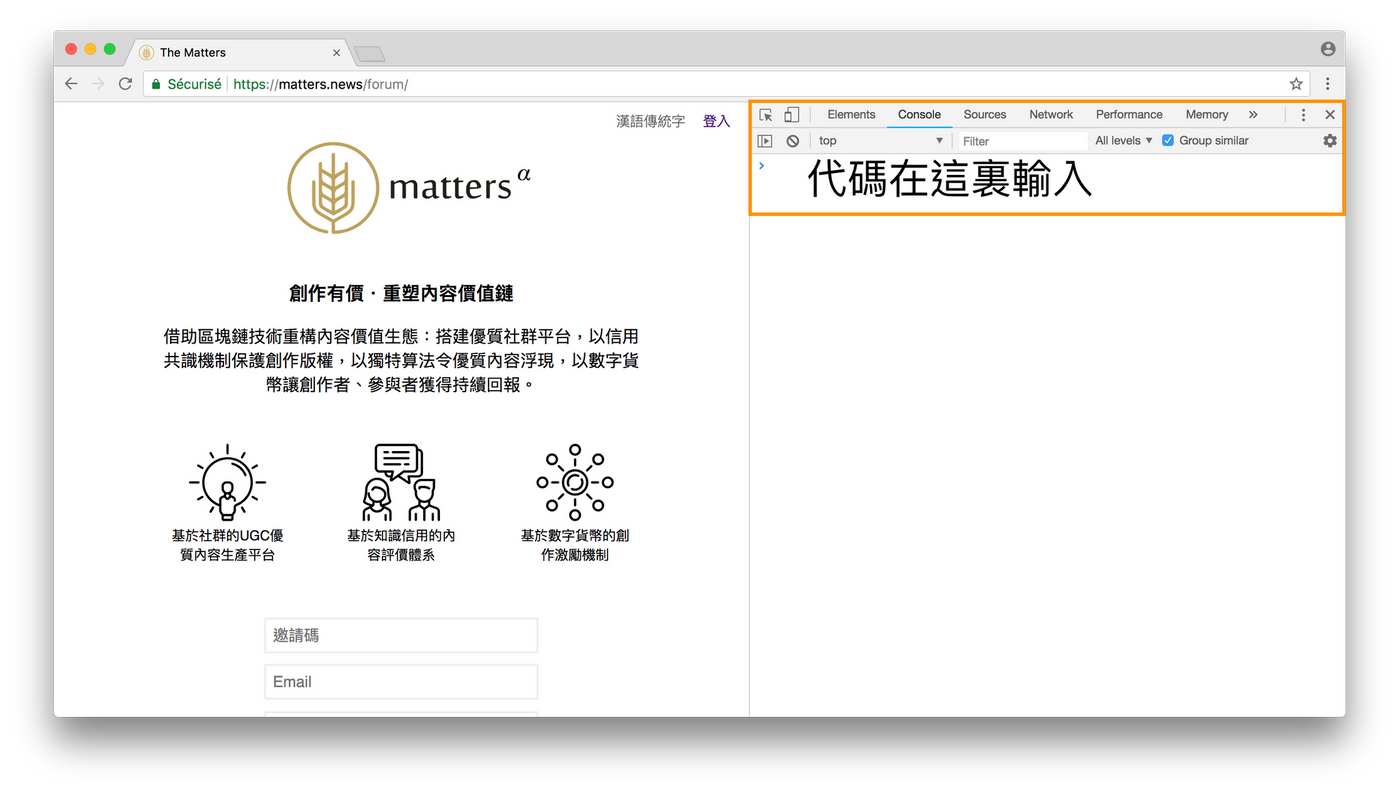
Task: Click the Matters wheat logo
Action: (x=333, y=188)
